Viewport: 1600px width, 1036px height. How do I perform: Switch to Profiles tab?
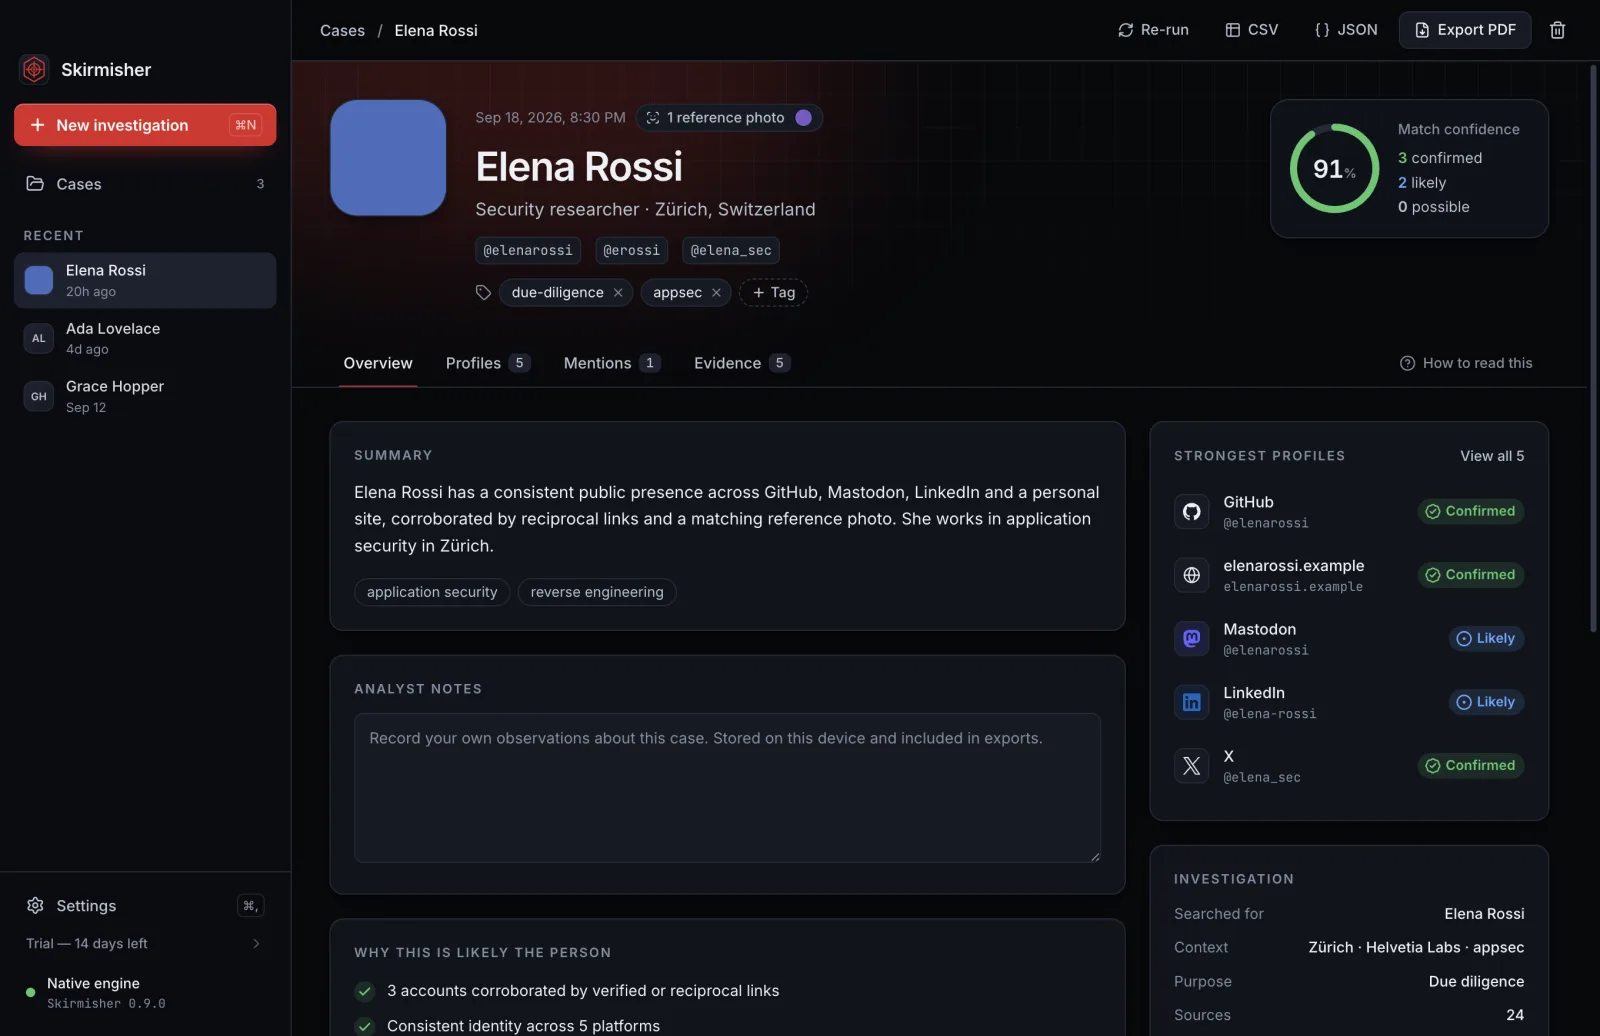pos(488,363)
